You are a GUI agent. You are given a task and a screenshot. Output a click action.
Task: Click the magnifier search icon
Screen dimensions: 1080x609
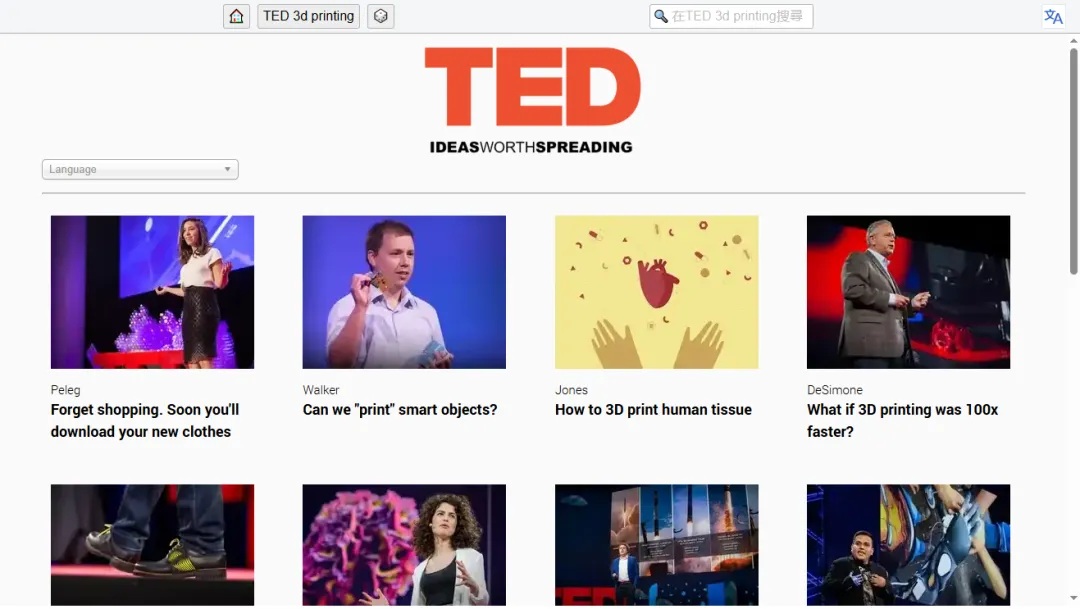(x=661, y=16)
